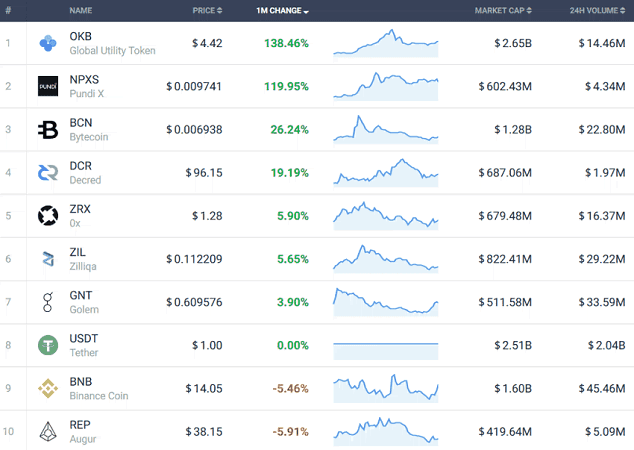Open the 1M Change column dropdown
The image size is (634, 450).
(305, 11)
